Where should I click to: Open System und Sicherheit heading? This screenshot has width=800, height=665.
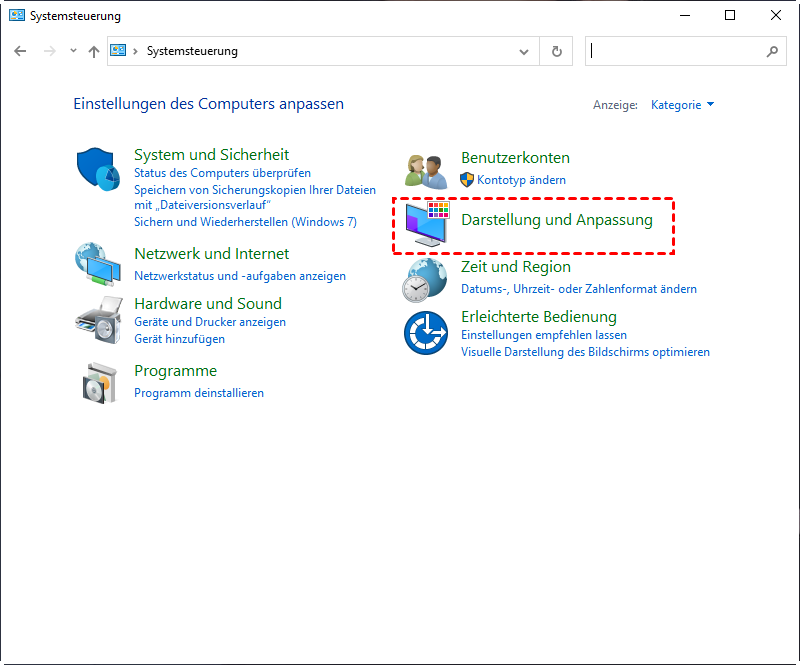point(211,154)
